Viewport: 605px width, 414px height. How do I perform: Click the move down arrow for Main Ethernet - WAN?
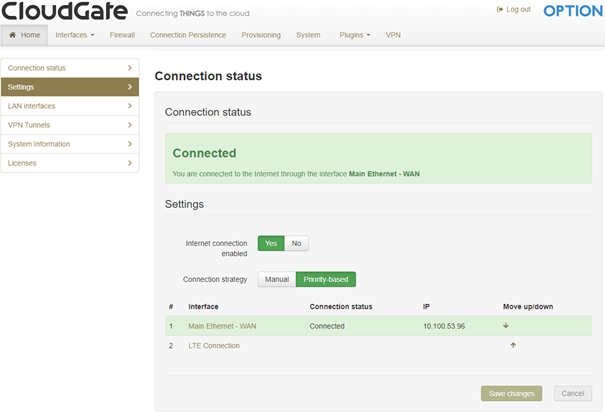[506, 325]
